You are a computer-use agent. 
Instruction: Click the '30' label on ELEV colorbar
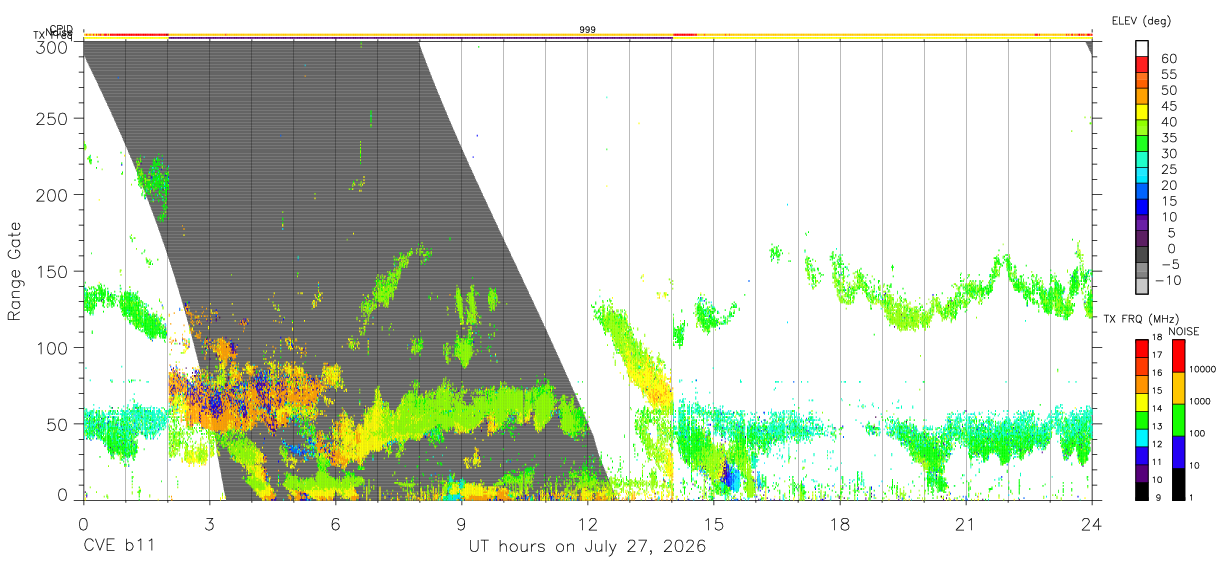[x=1169, y=153]
